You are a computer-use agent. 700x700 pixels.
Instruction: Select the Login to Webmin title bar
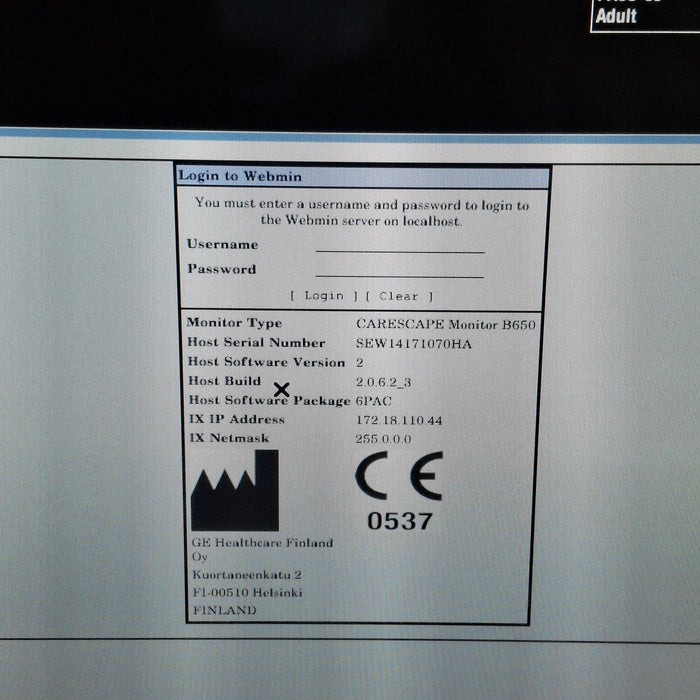363,177
